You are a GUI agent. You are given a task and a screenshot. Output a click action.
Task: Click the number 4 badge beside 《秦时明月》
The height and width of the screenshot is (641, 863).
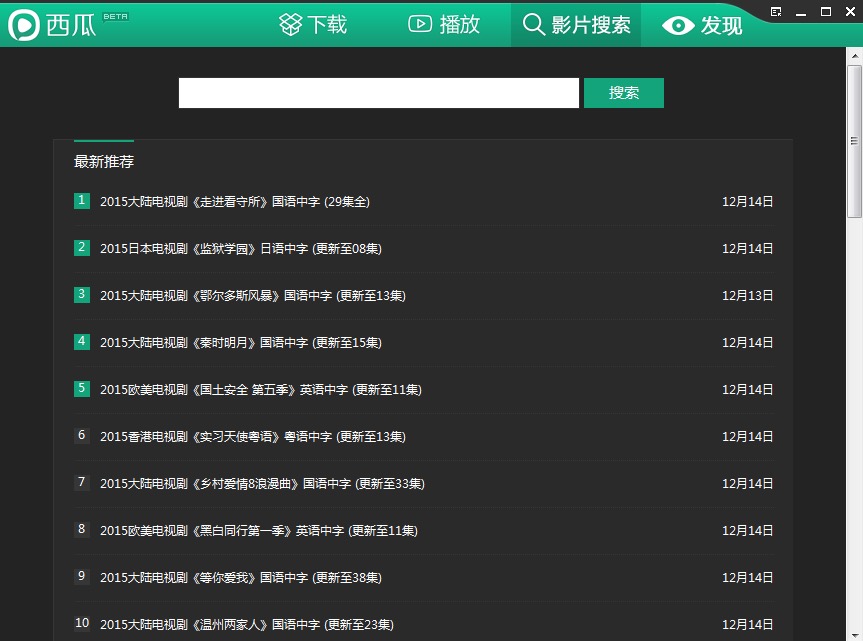click(x=81, y=342)
